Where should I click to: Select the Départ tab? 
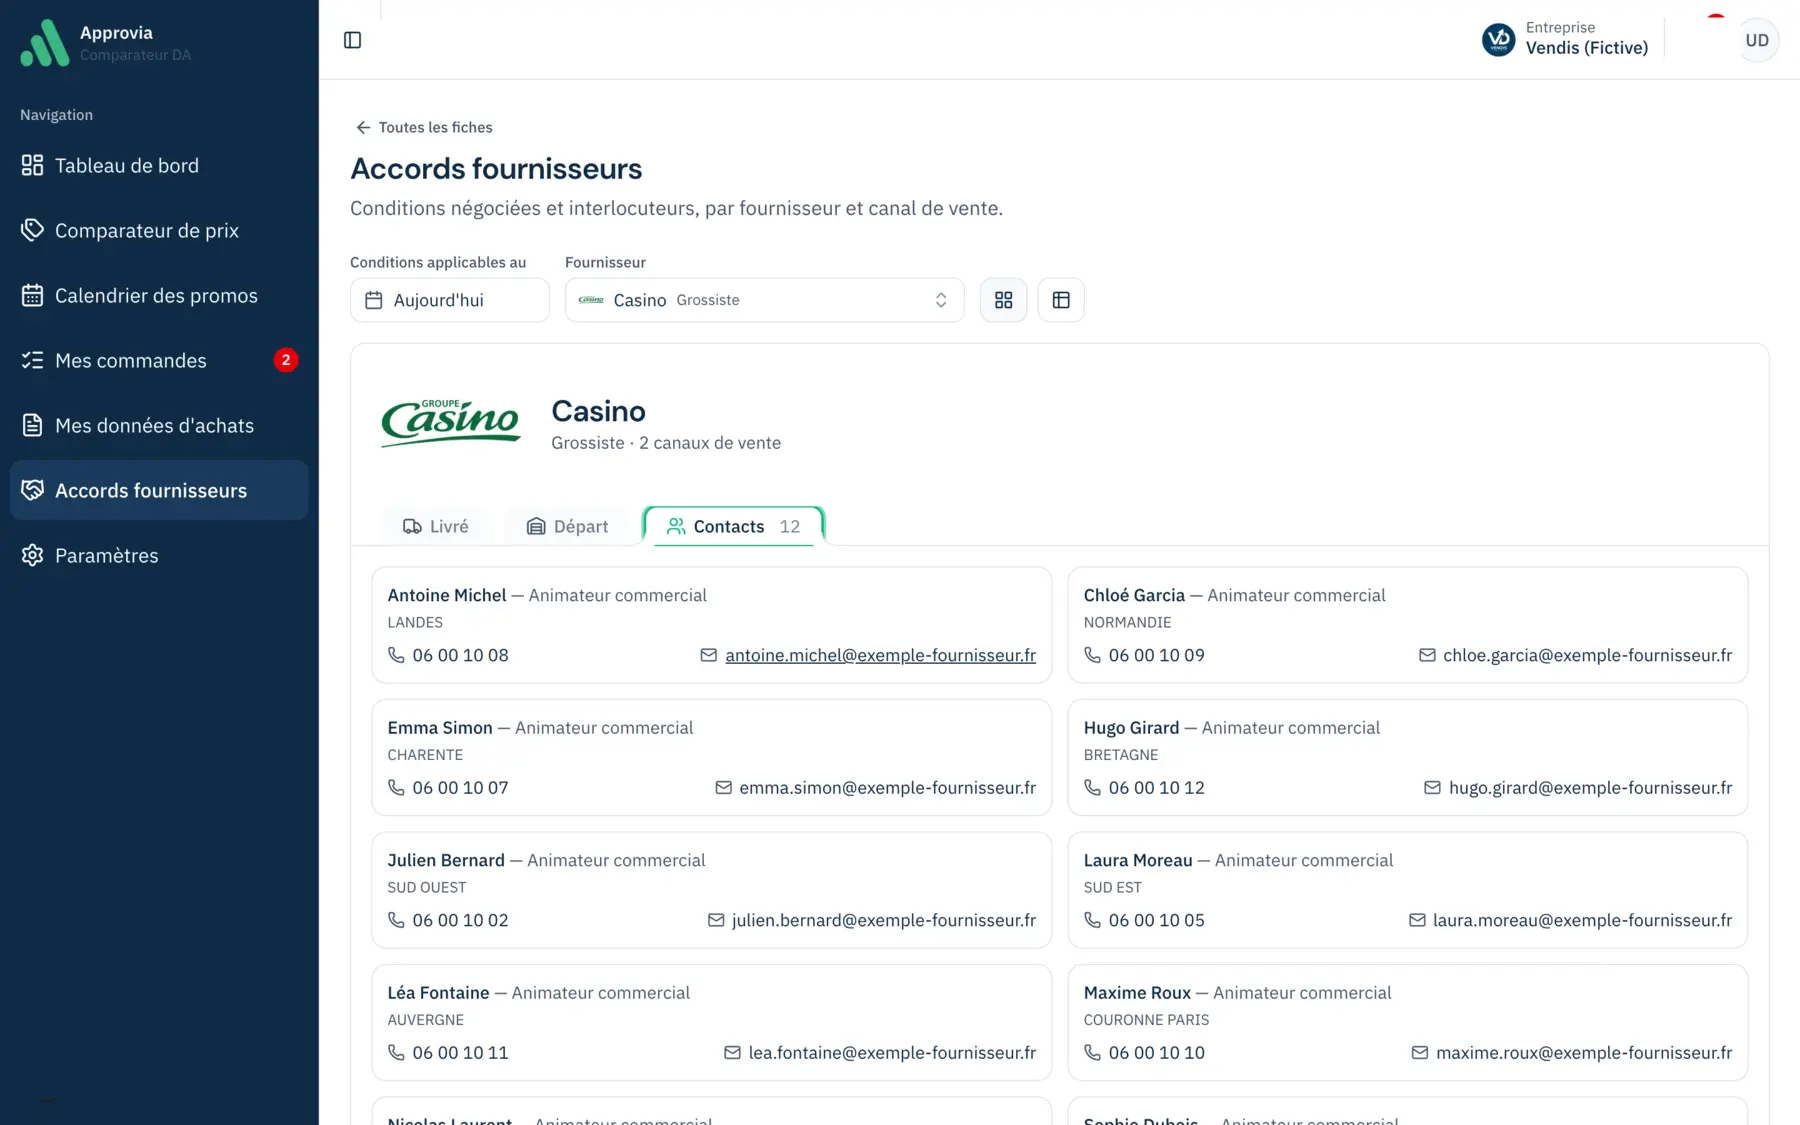(x=567, y=526)
